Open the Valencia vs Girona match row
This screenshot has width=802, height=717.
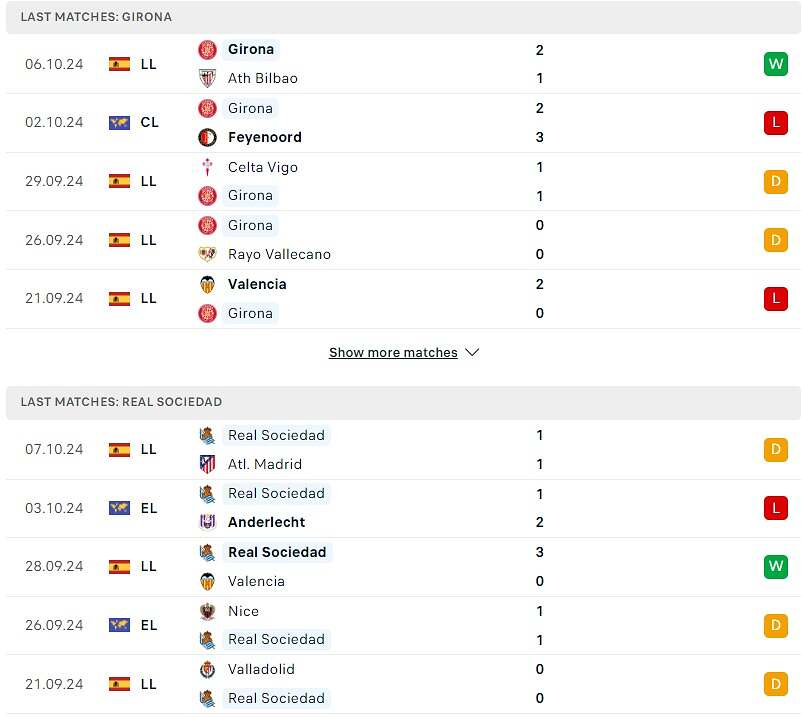[x=400, y=298]
